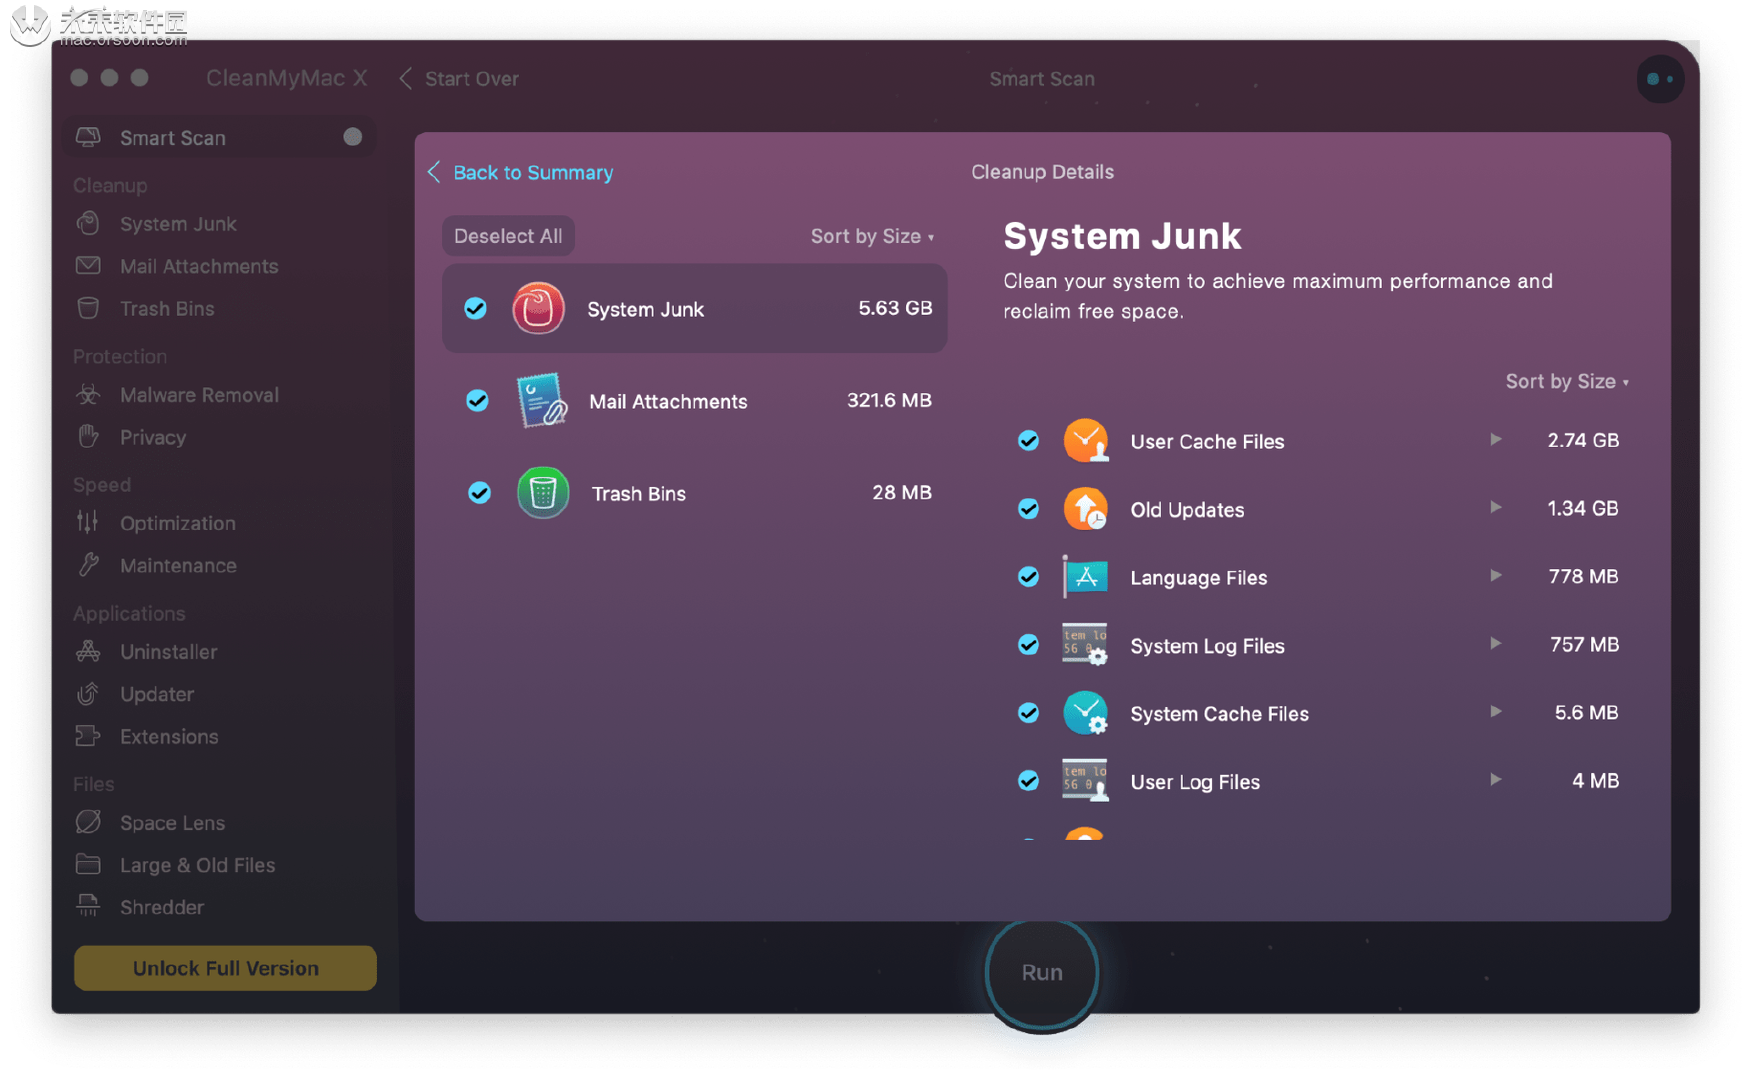
Task: Click the Malware Removal biohazard icon
Action: point(88,394)
